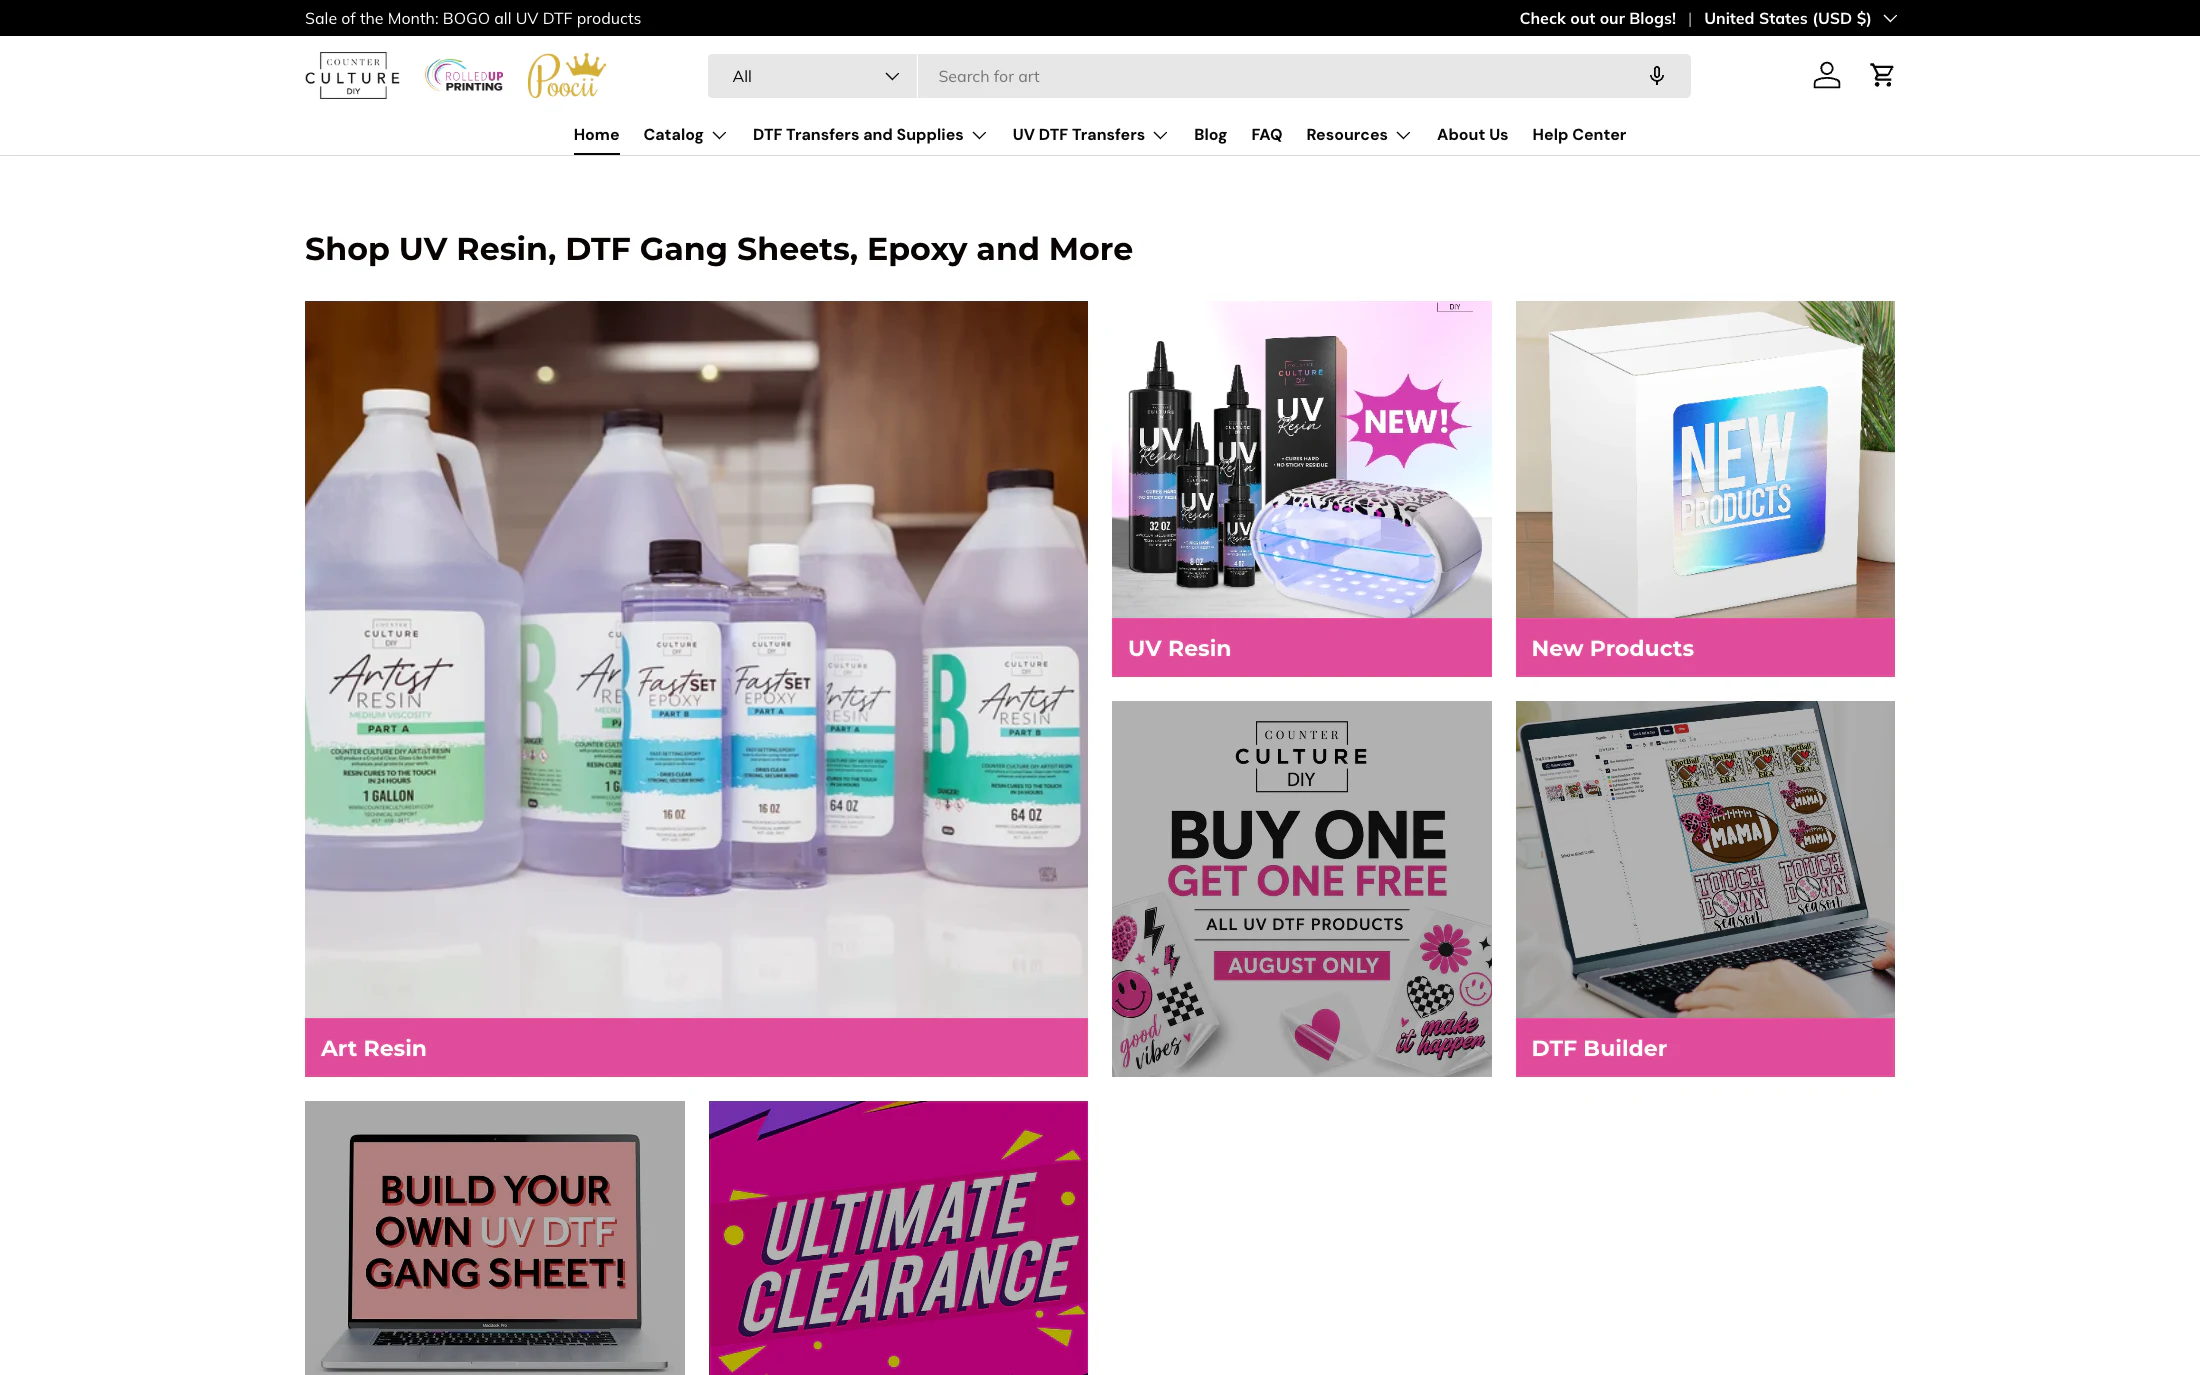Open the About Us page
This screenshot has height=1375, width=2200.
tap(1472, 135)
